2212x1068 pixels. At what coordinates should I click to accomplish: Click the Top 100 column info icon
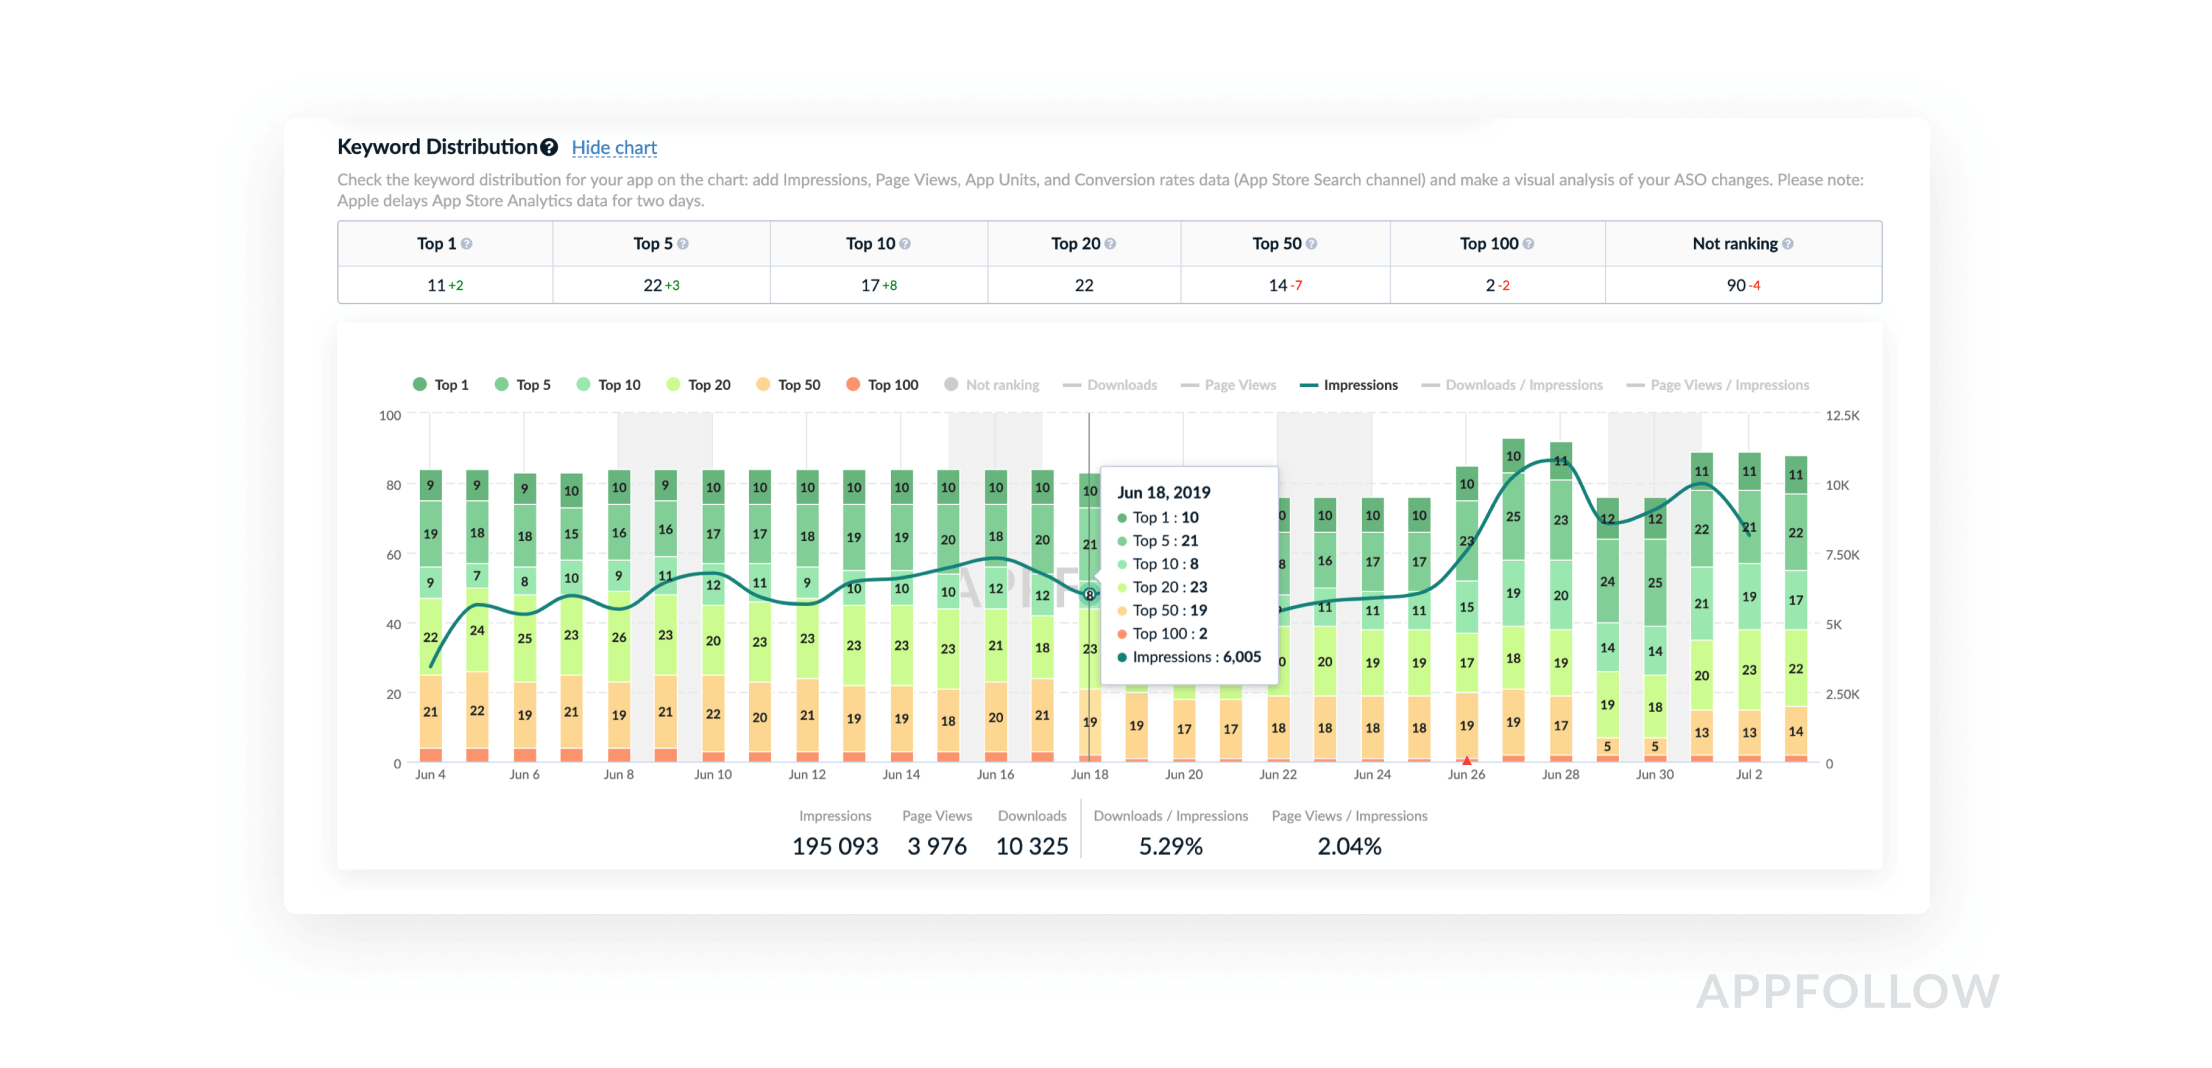[1528, 244]
